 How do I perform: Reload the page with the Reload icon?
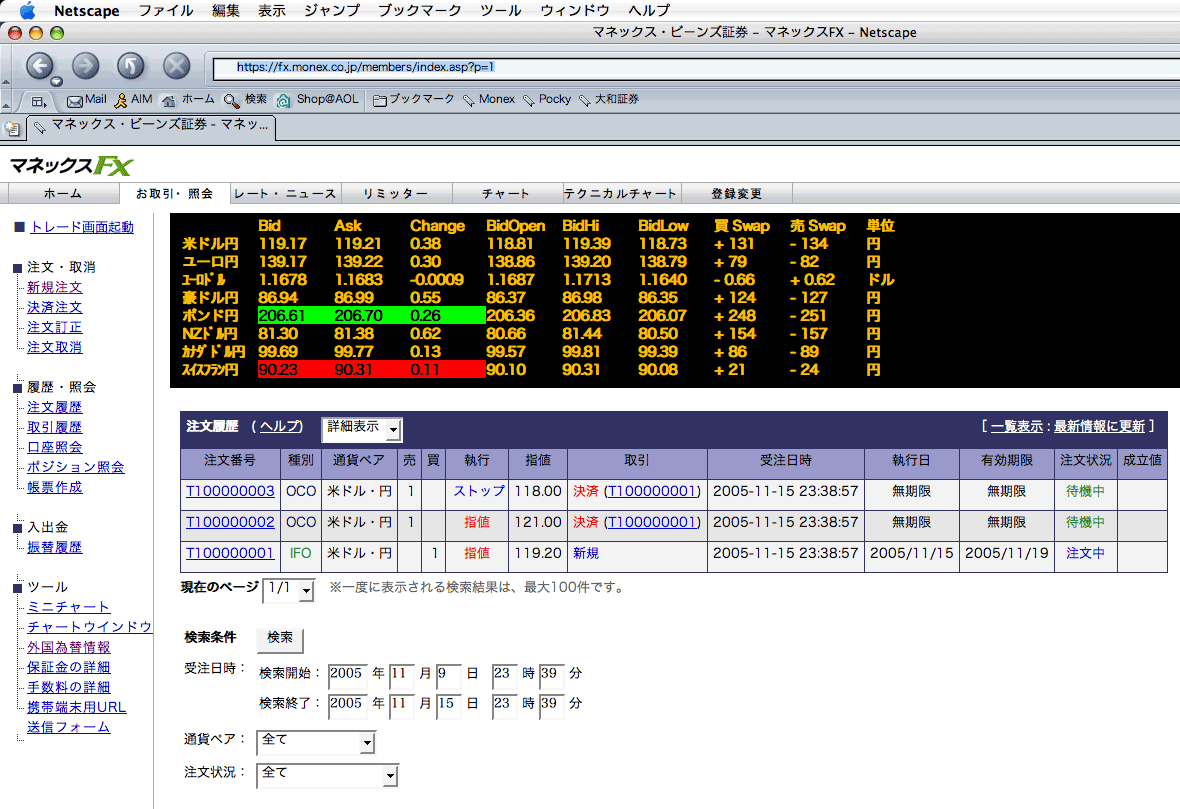pyautogui.click(x=130, y=66)
